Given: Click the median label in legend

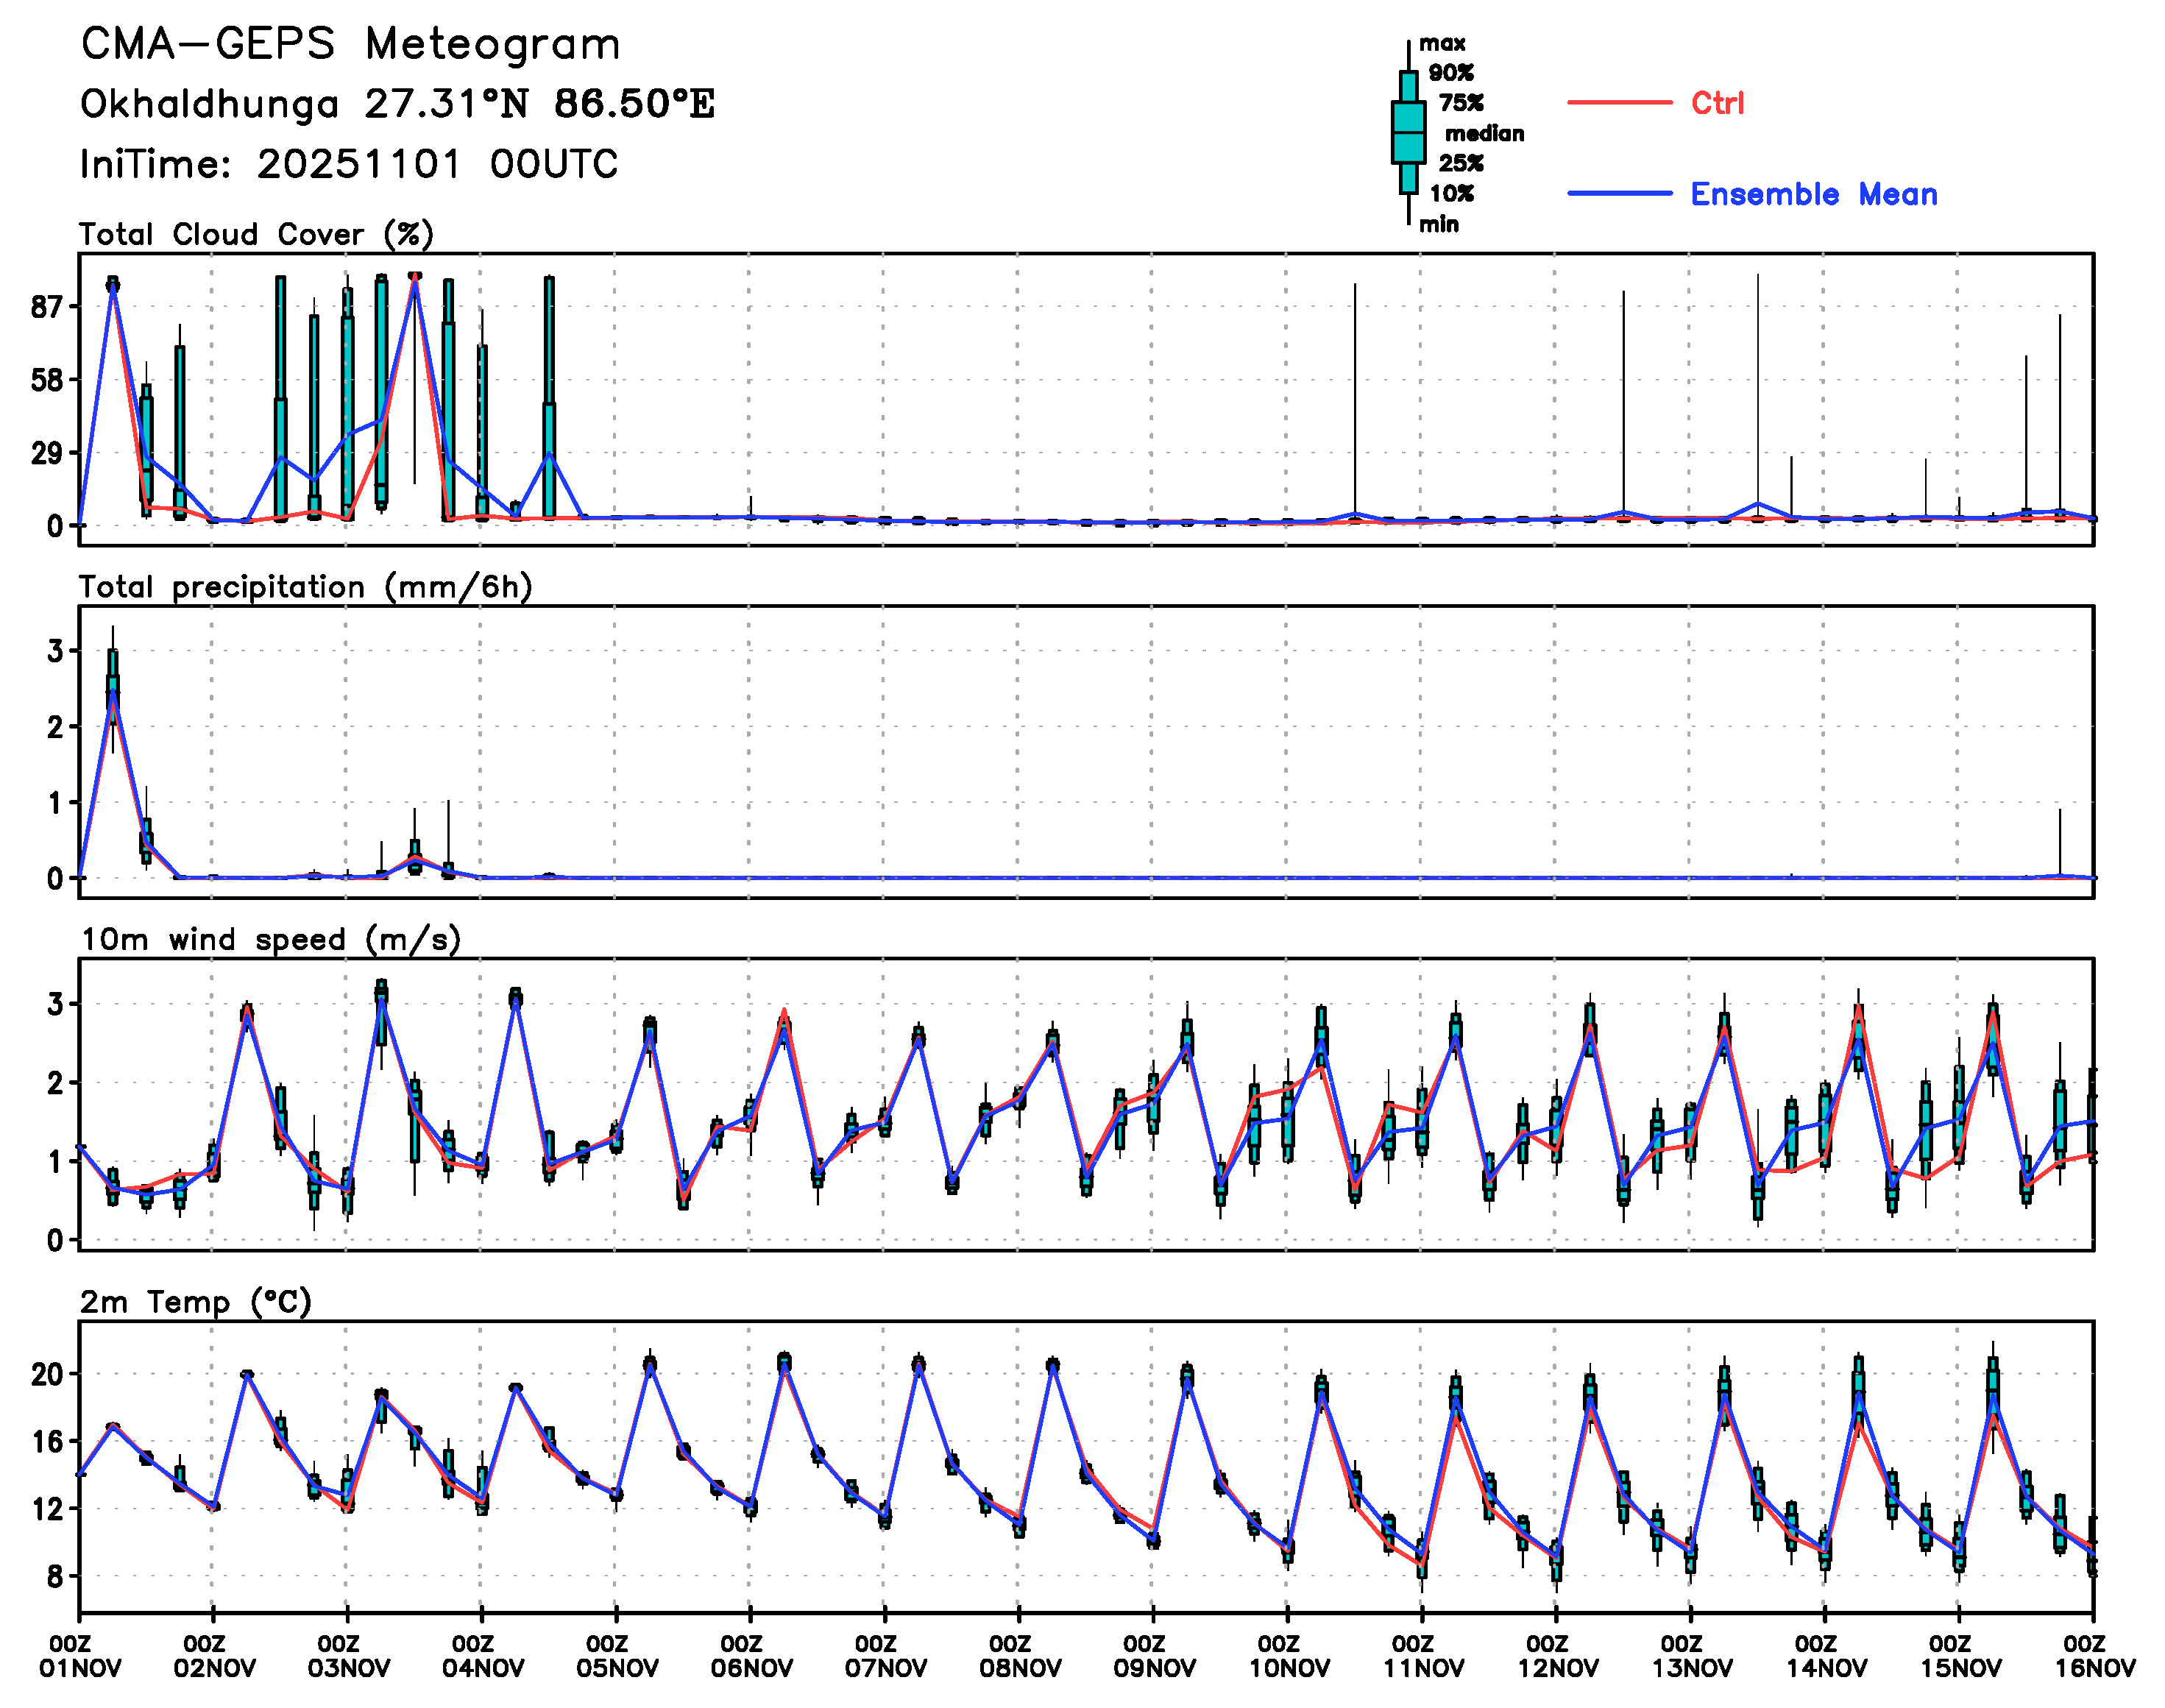Looking at the screenshot, I should [x=1484, y=134].
